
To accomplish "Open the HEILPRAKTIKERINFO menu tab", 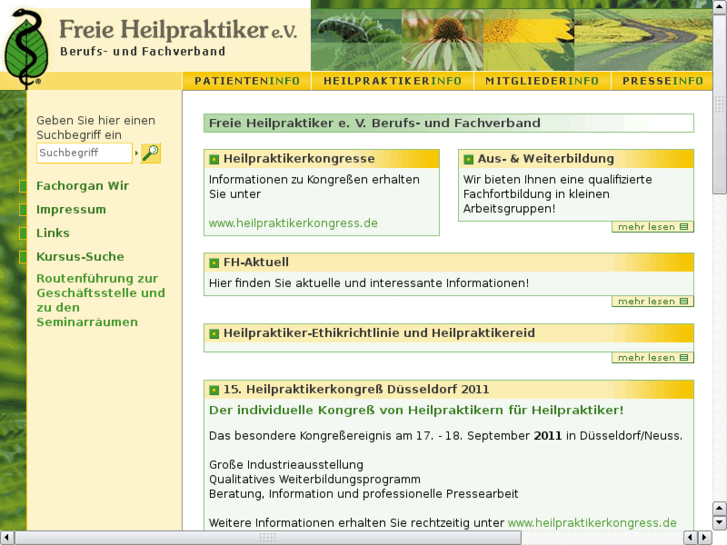I will [x=392, y=81].
